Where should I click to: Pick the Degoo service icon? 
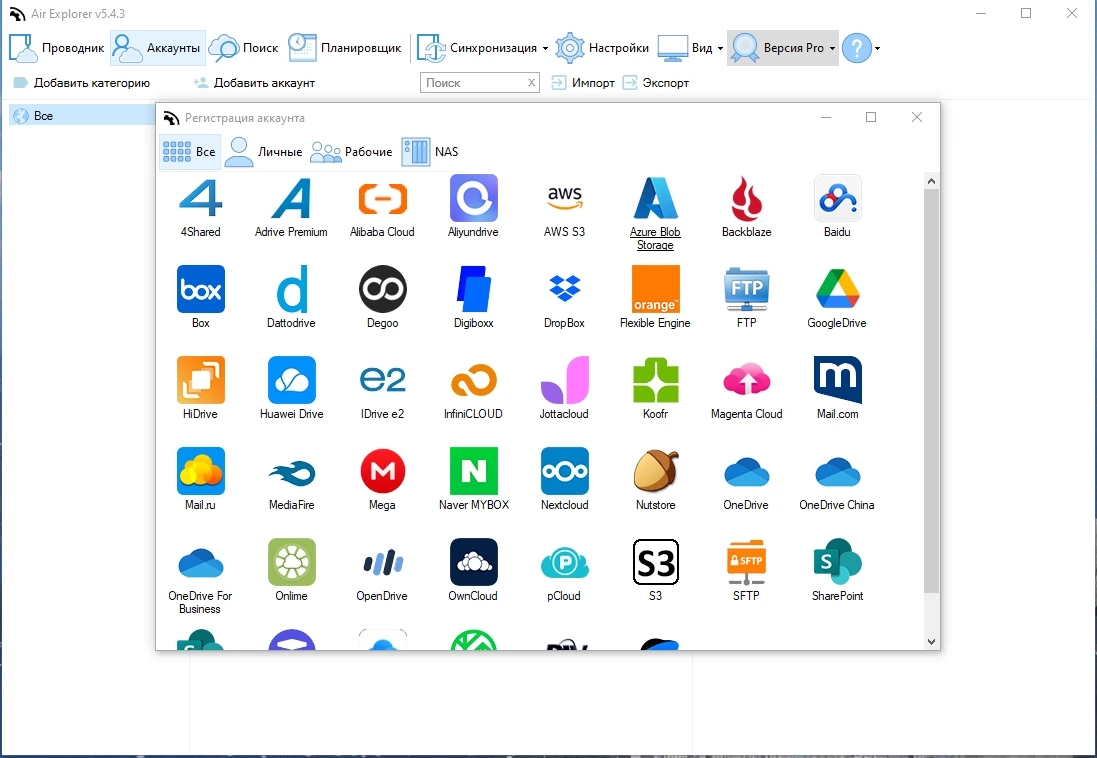pos(383,289)
